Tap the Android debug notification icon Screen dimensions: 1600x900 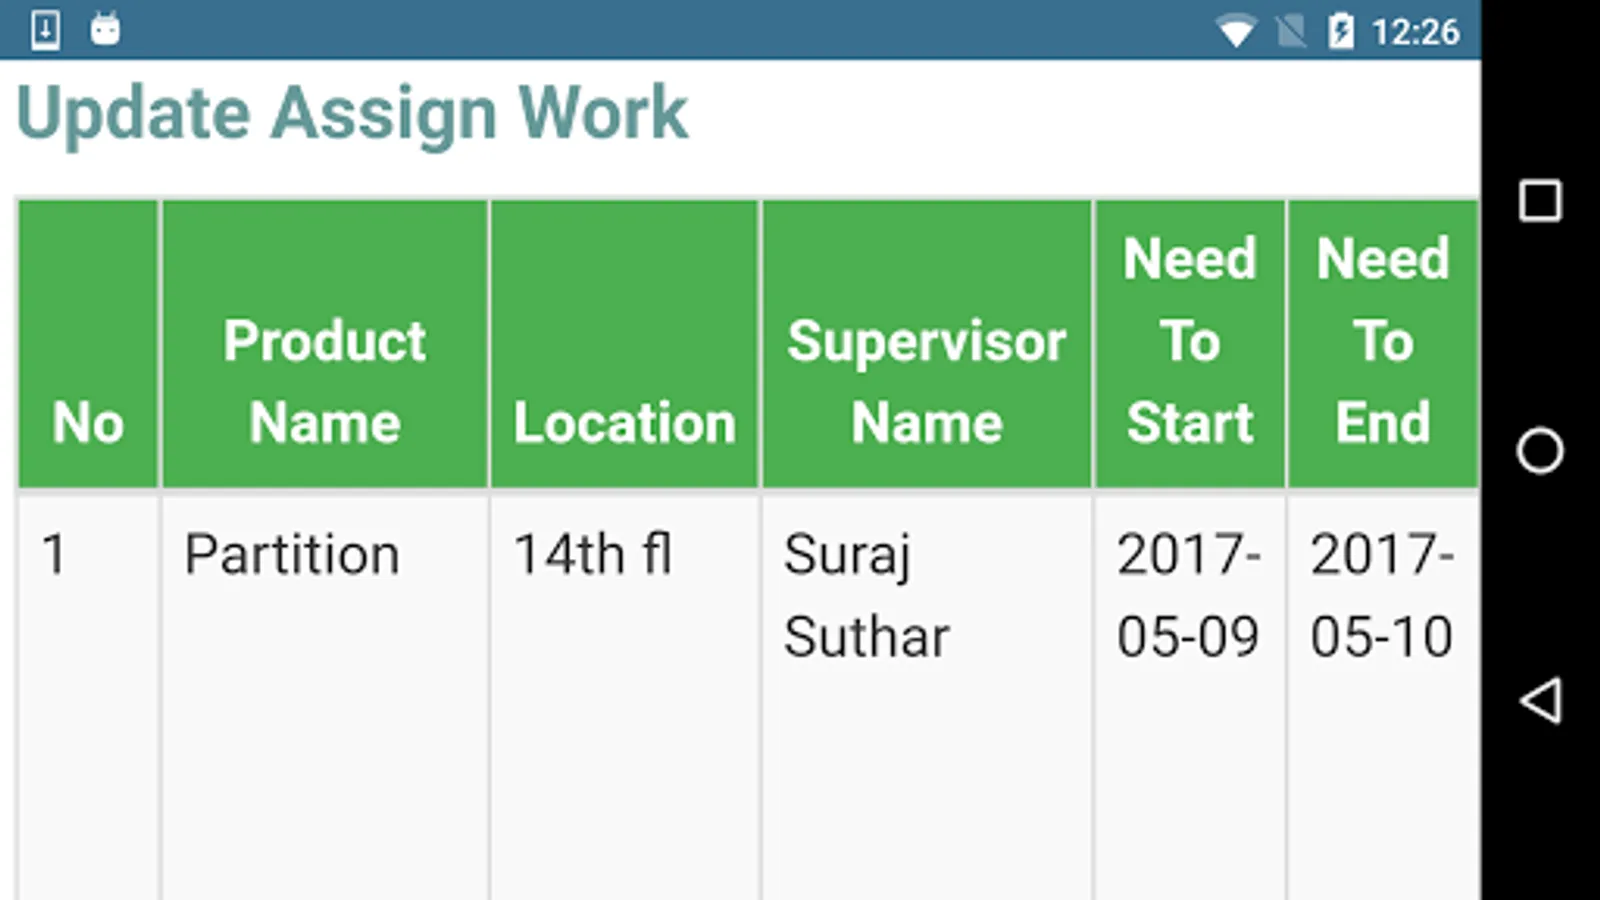click(x=105, y=30)
